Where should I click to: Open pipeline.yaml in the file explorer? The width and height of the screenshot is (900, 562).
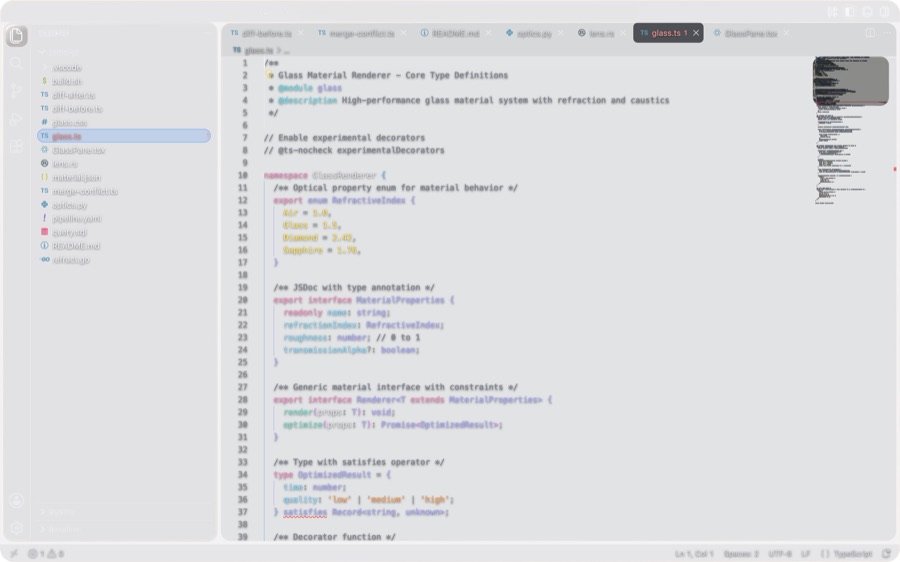click(123, 219)
